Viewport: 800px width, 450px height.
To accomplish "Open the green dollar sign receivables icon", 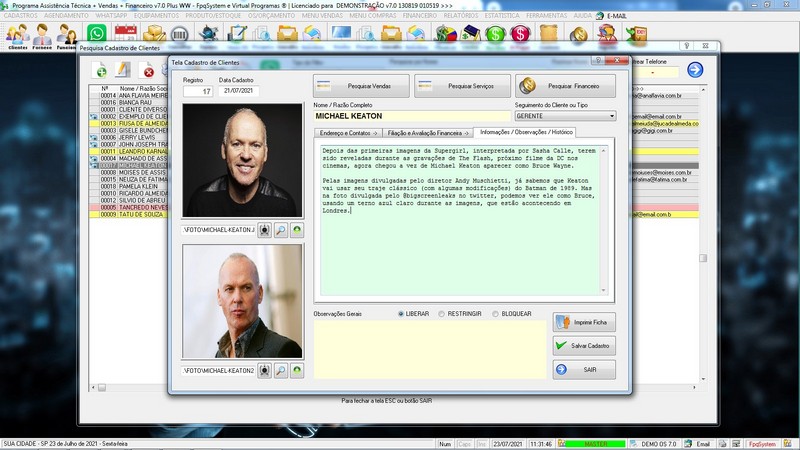I will coord(495,34).
